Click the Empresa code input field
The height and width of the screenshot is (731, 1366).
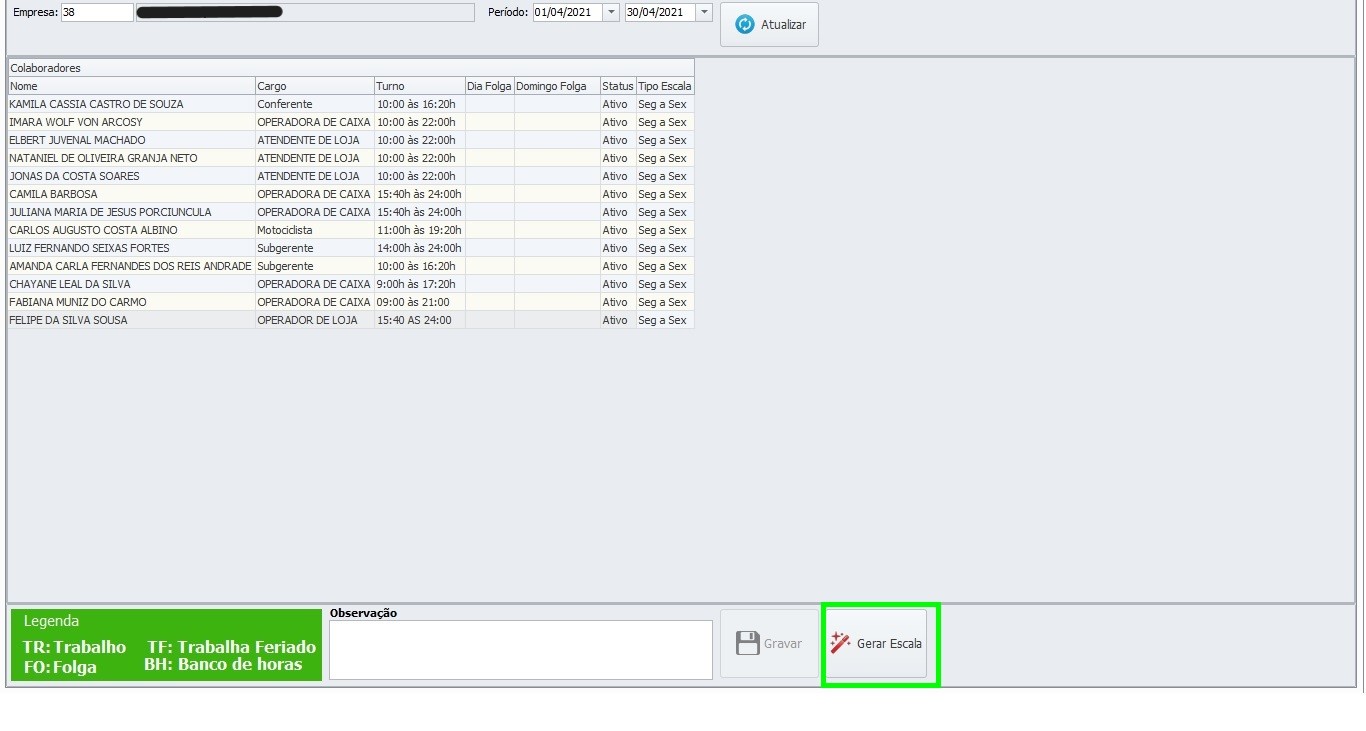[x=96, y=12]
